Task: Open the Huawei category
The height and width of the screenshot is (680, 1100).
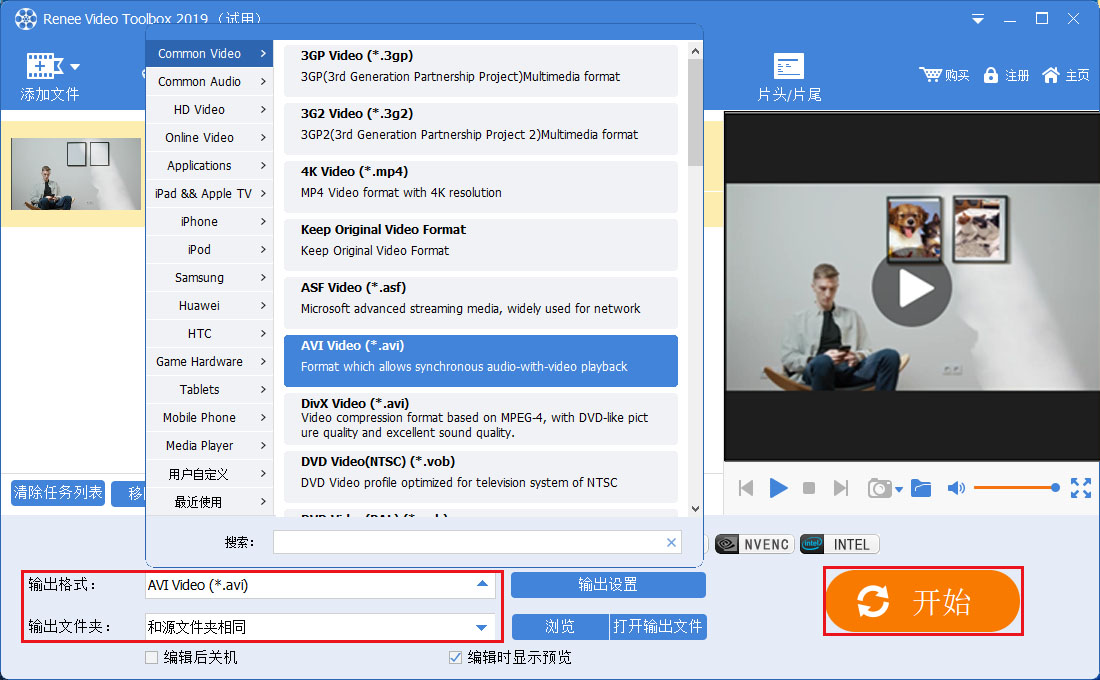Action: coord(209,306)
